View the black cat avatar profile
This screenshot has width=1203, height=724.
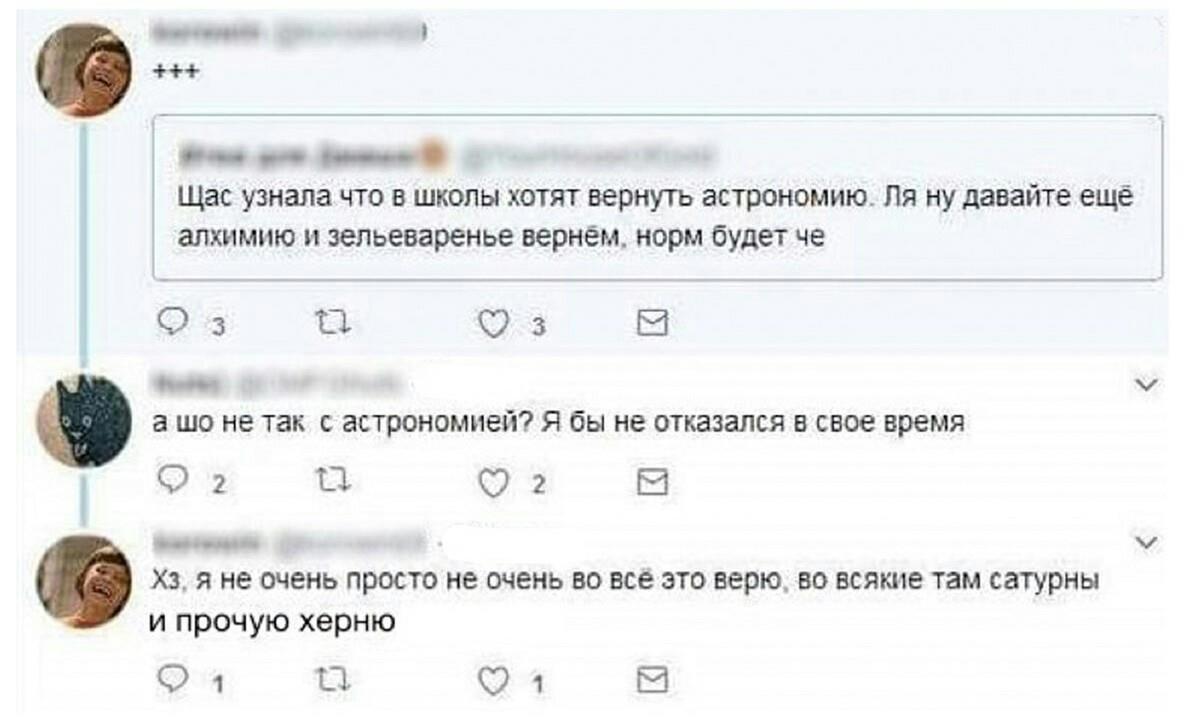click(84, 422)
